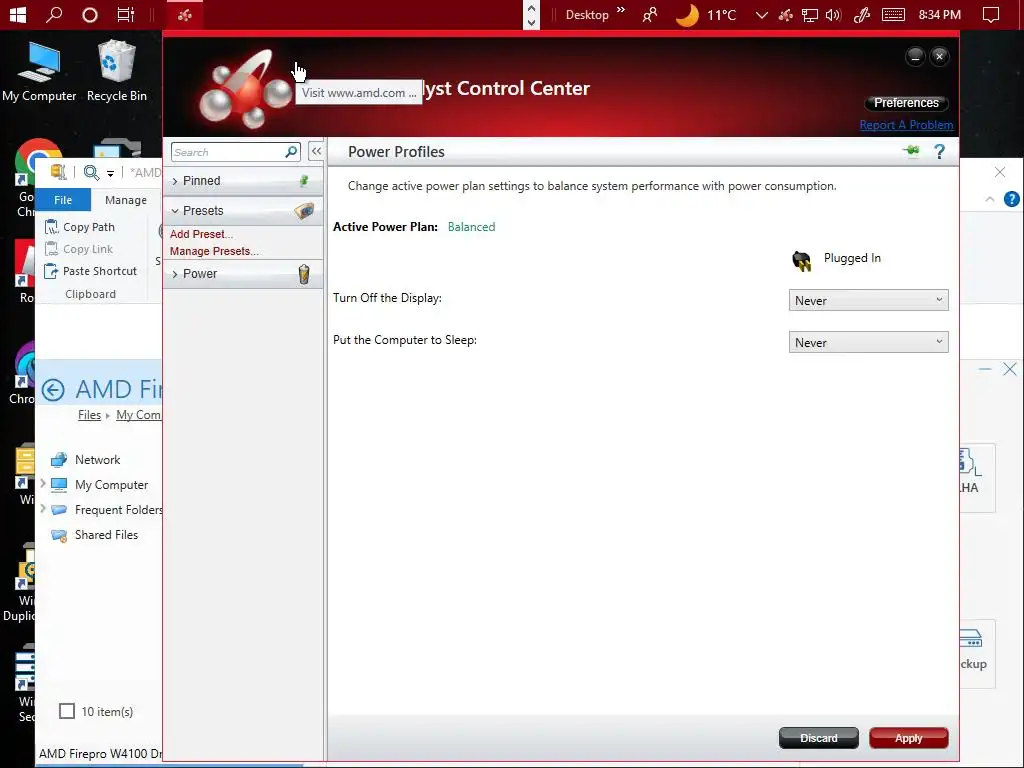1024x768 pixels.
Task: Open the File tab in file manager
Action: click(x=63, y=200)
